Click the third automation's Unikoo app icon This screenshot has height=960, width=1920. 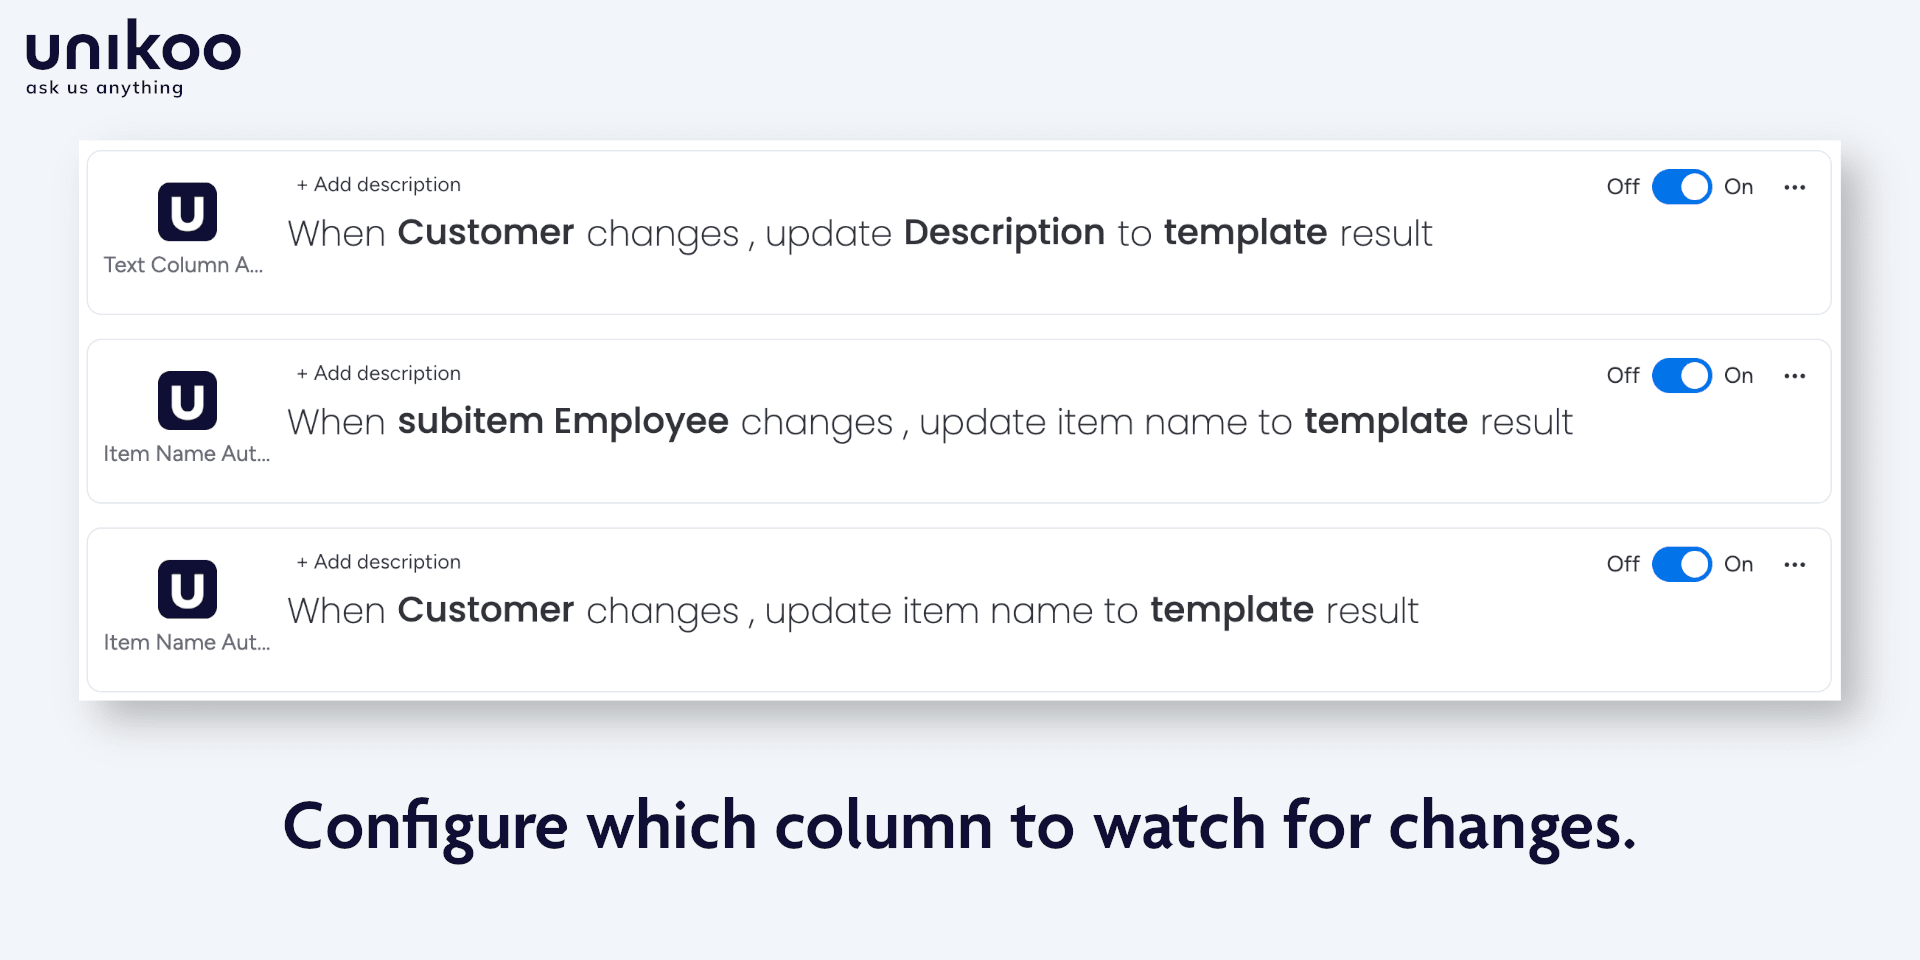[x=187, y=589]
